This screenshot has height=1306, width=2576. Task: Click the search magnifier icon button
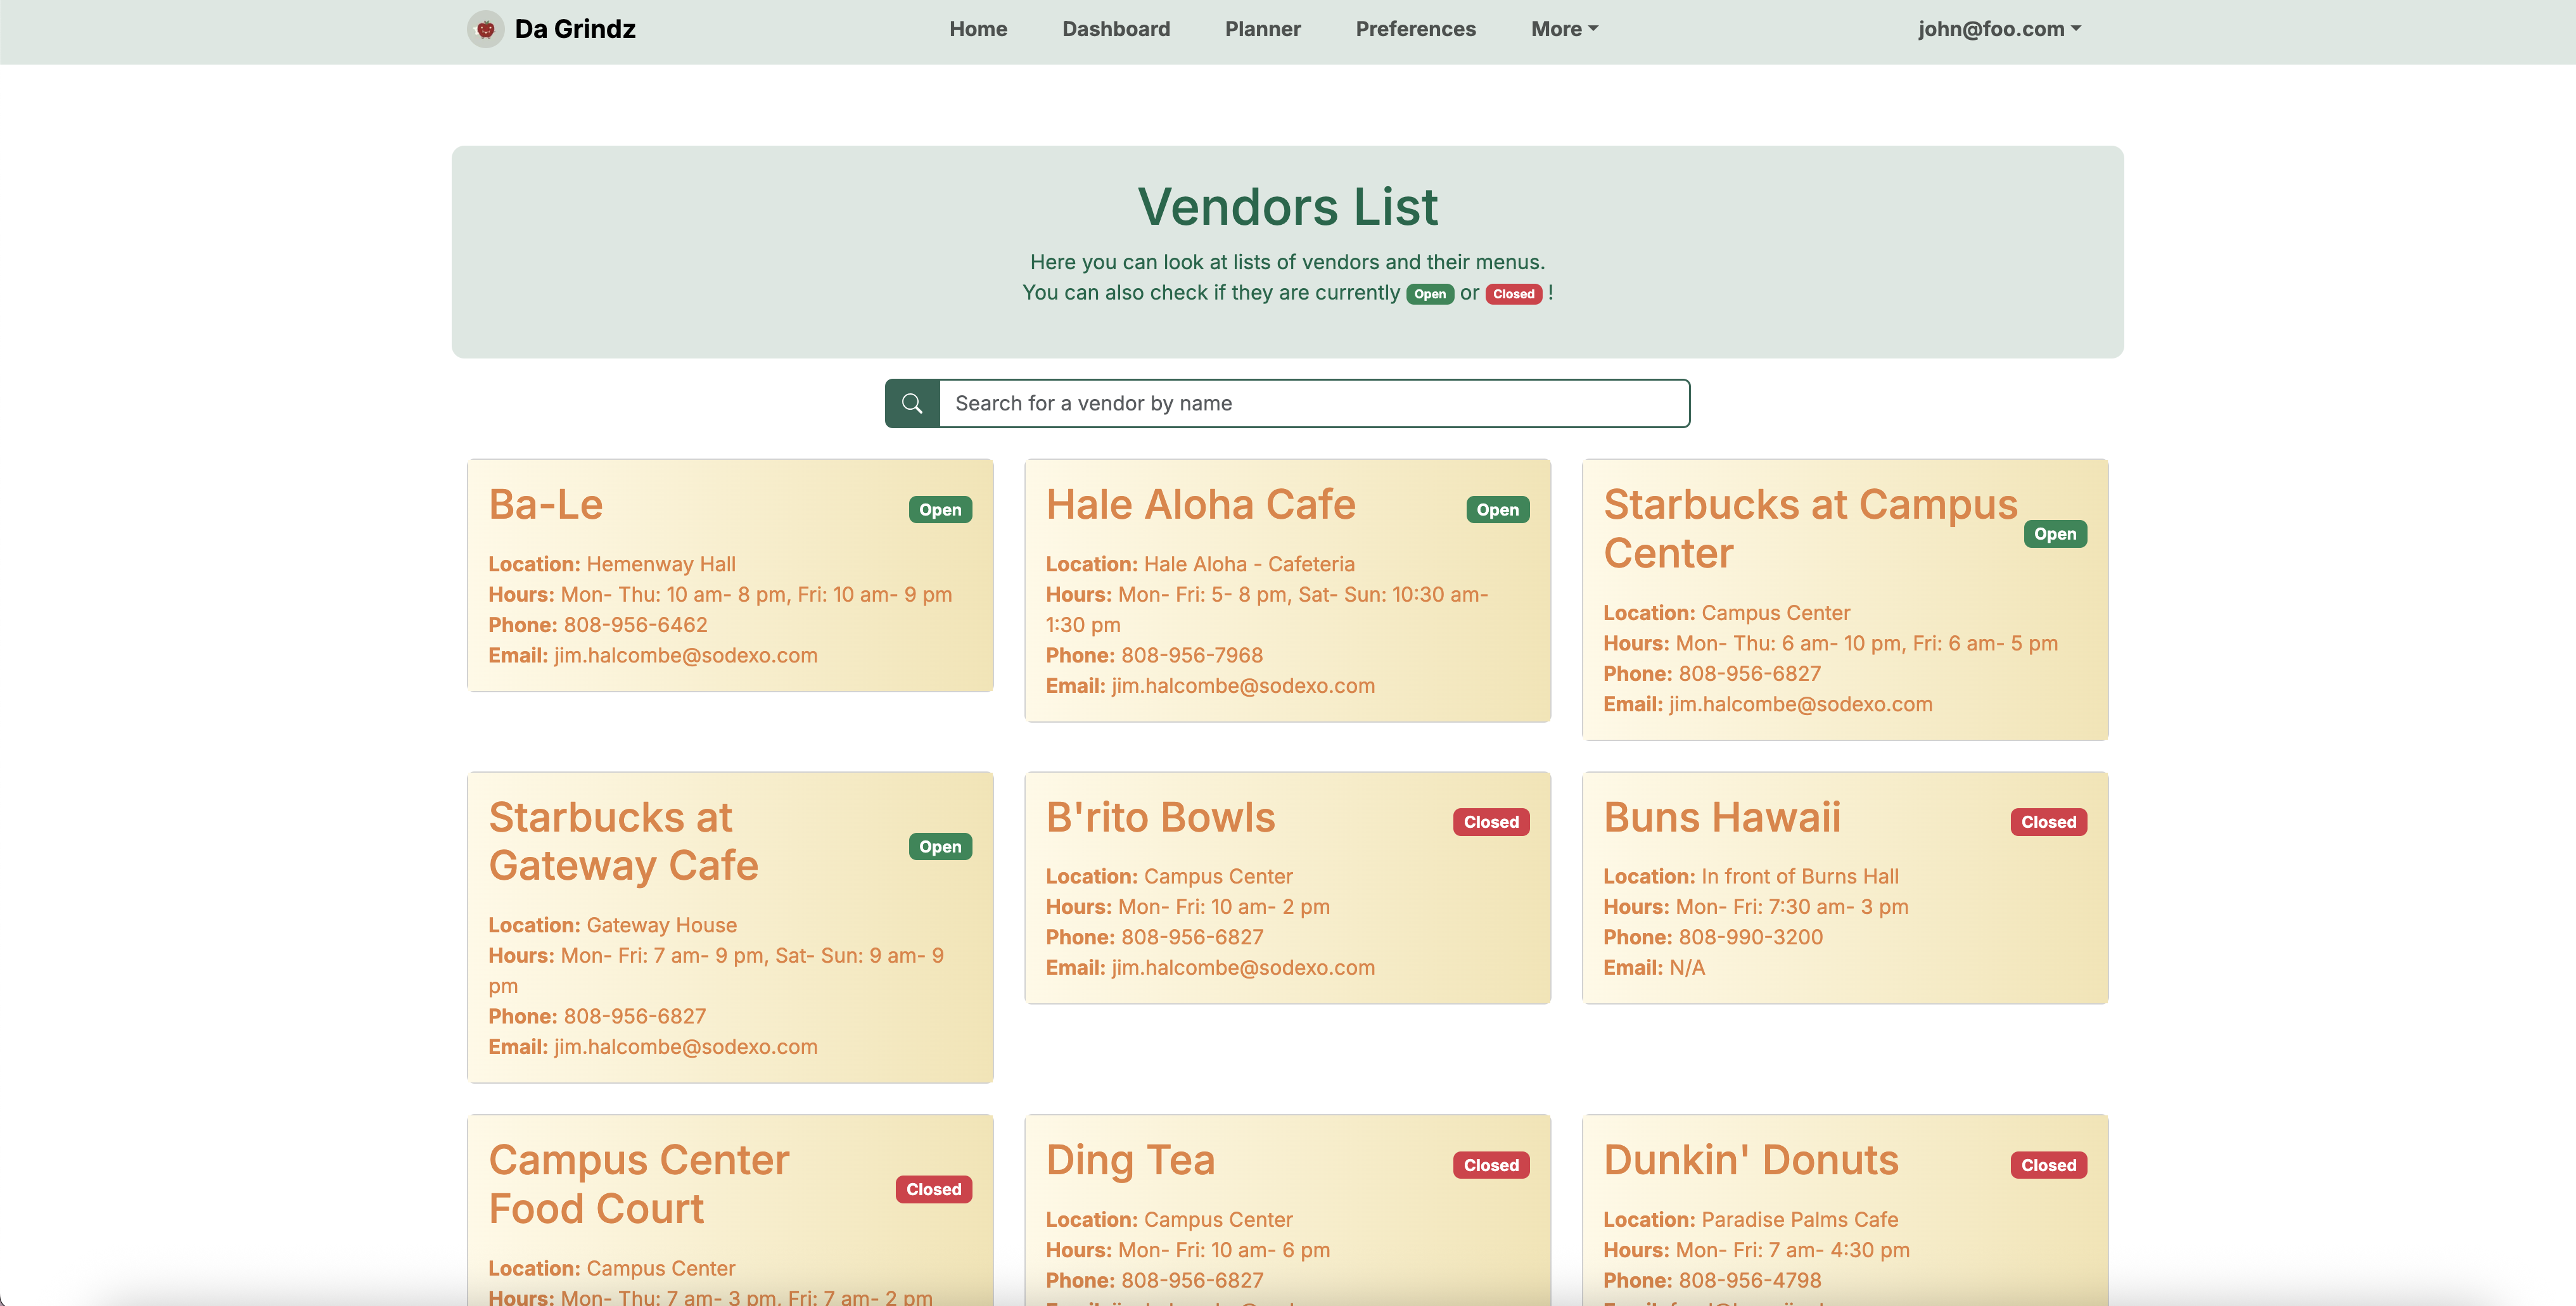click(x=912, y=403)
